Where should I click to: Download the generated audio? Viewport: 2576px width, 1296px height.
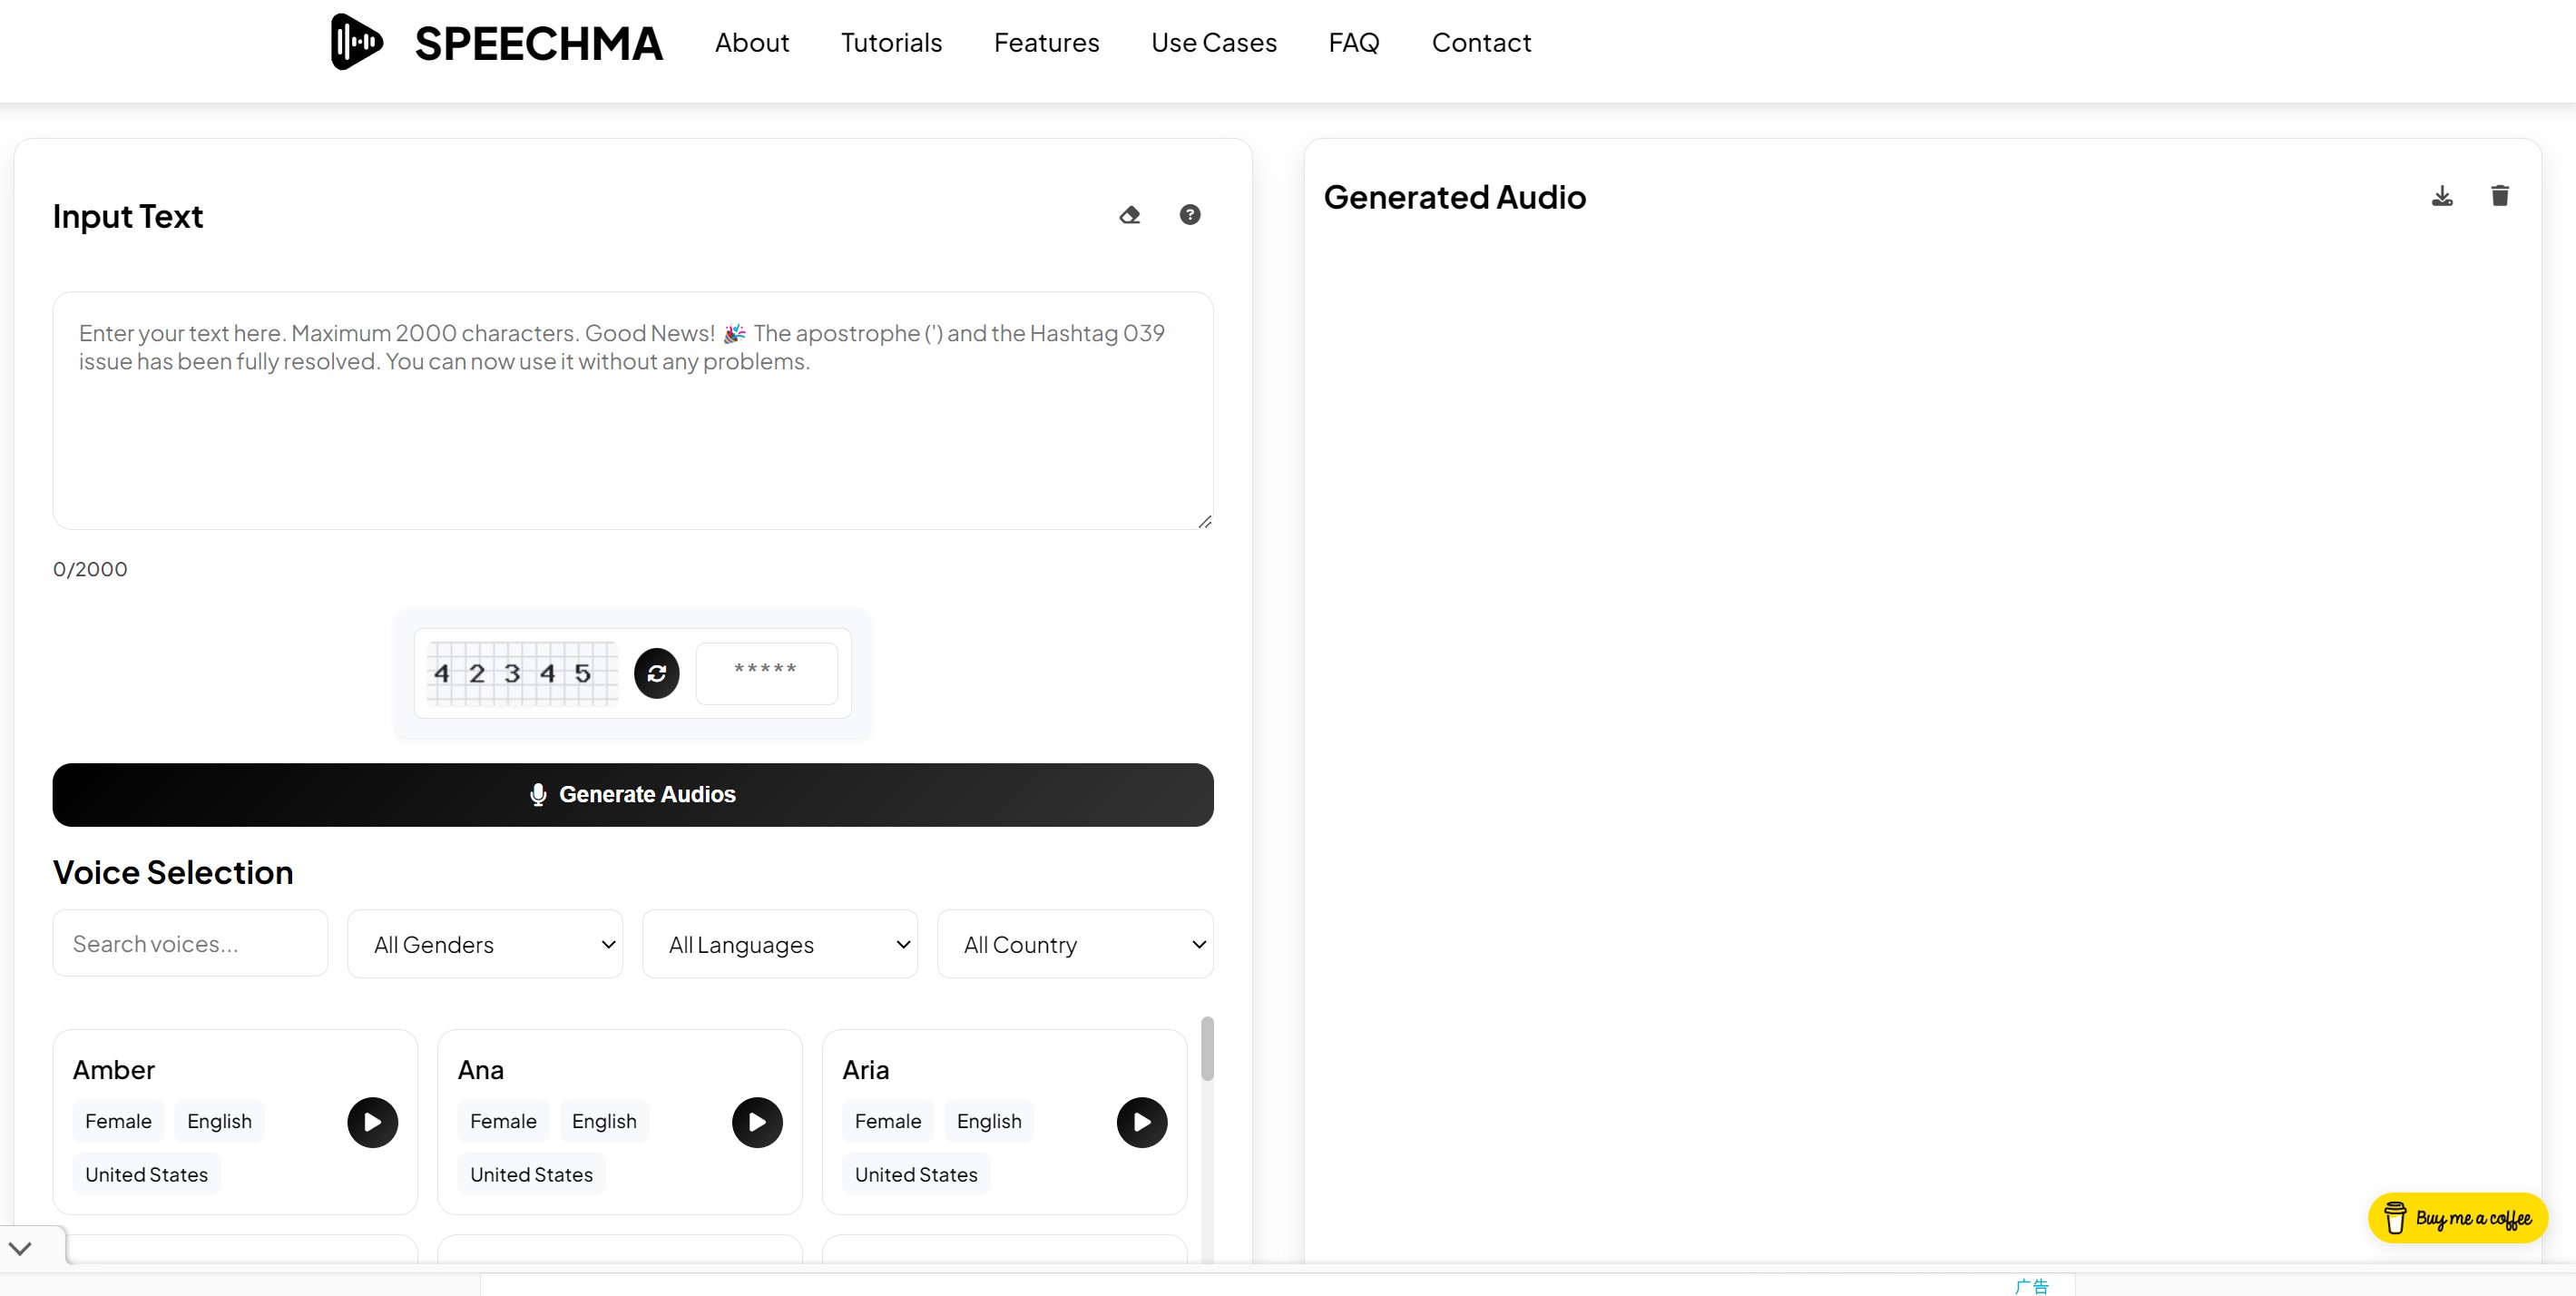(x=2441, y=196)
